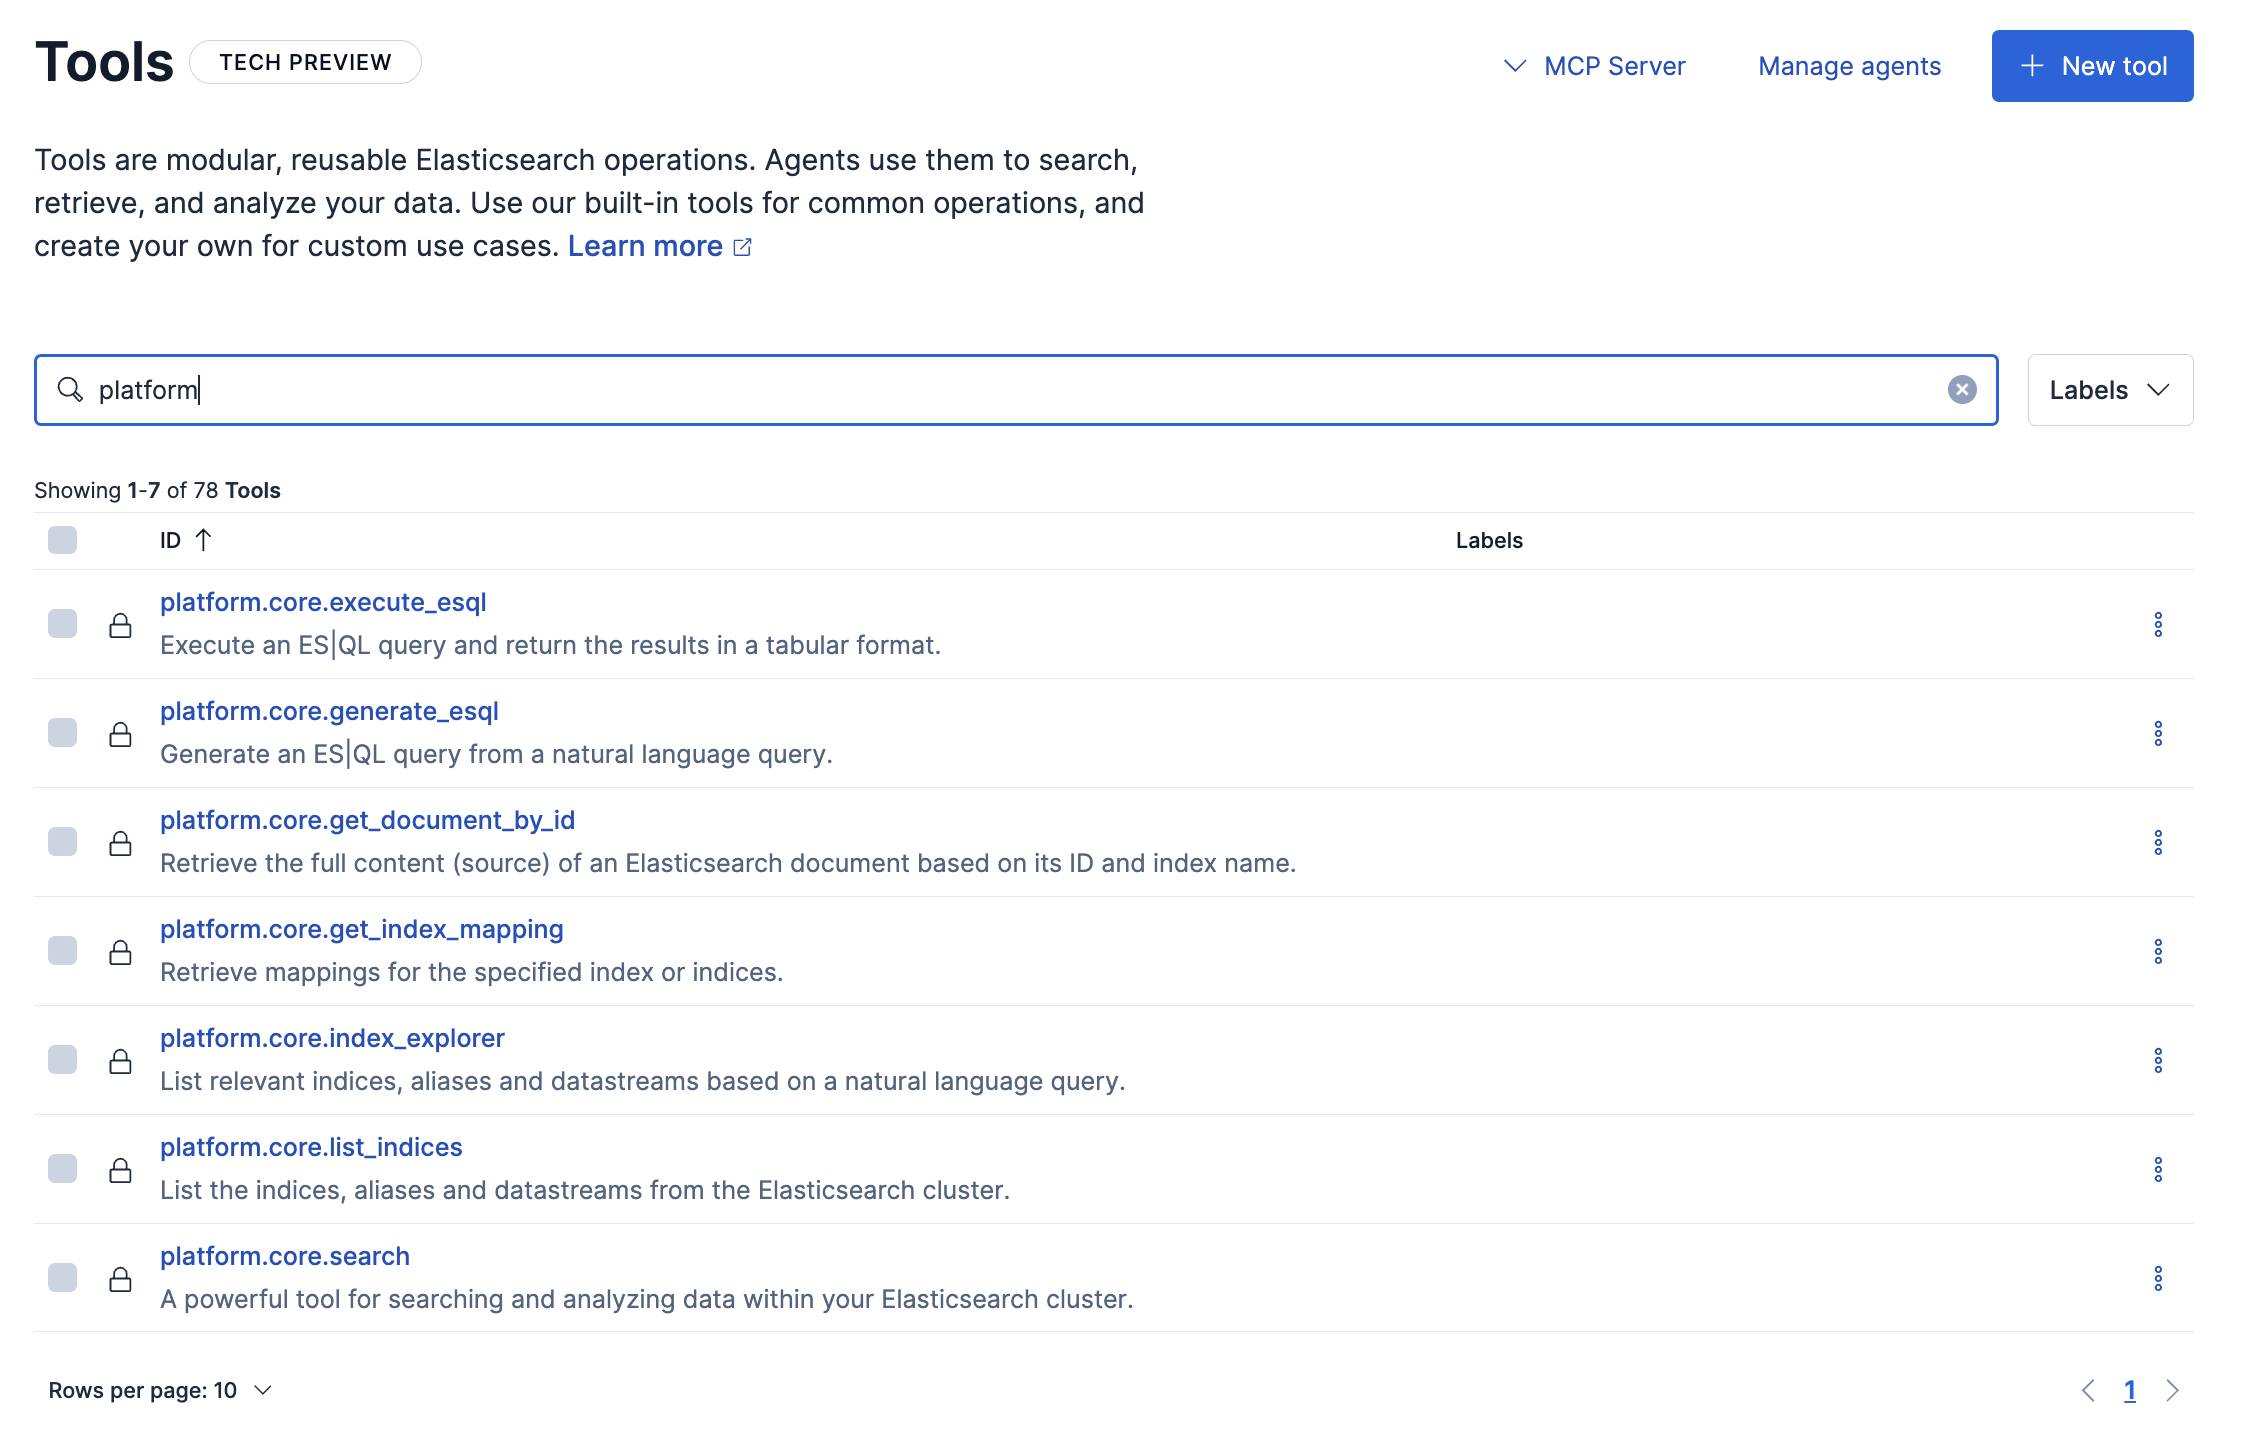Viewport: 2254px width, 1448px height.
Task: Expand the MCP Server dropdown
Action: pyautogui.click(x=1595, y=66)
